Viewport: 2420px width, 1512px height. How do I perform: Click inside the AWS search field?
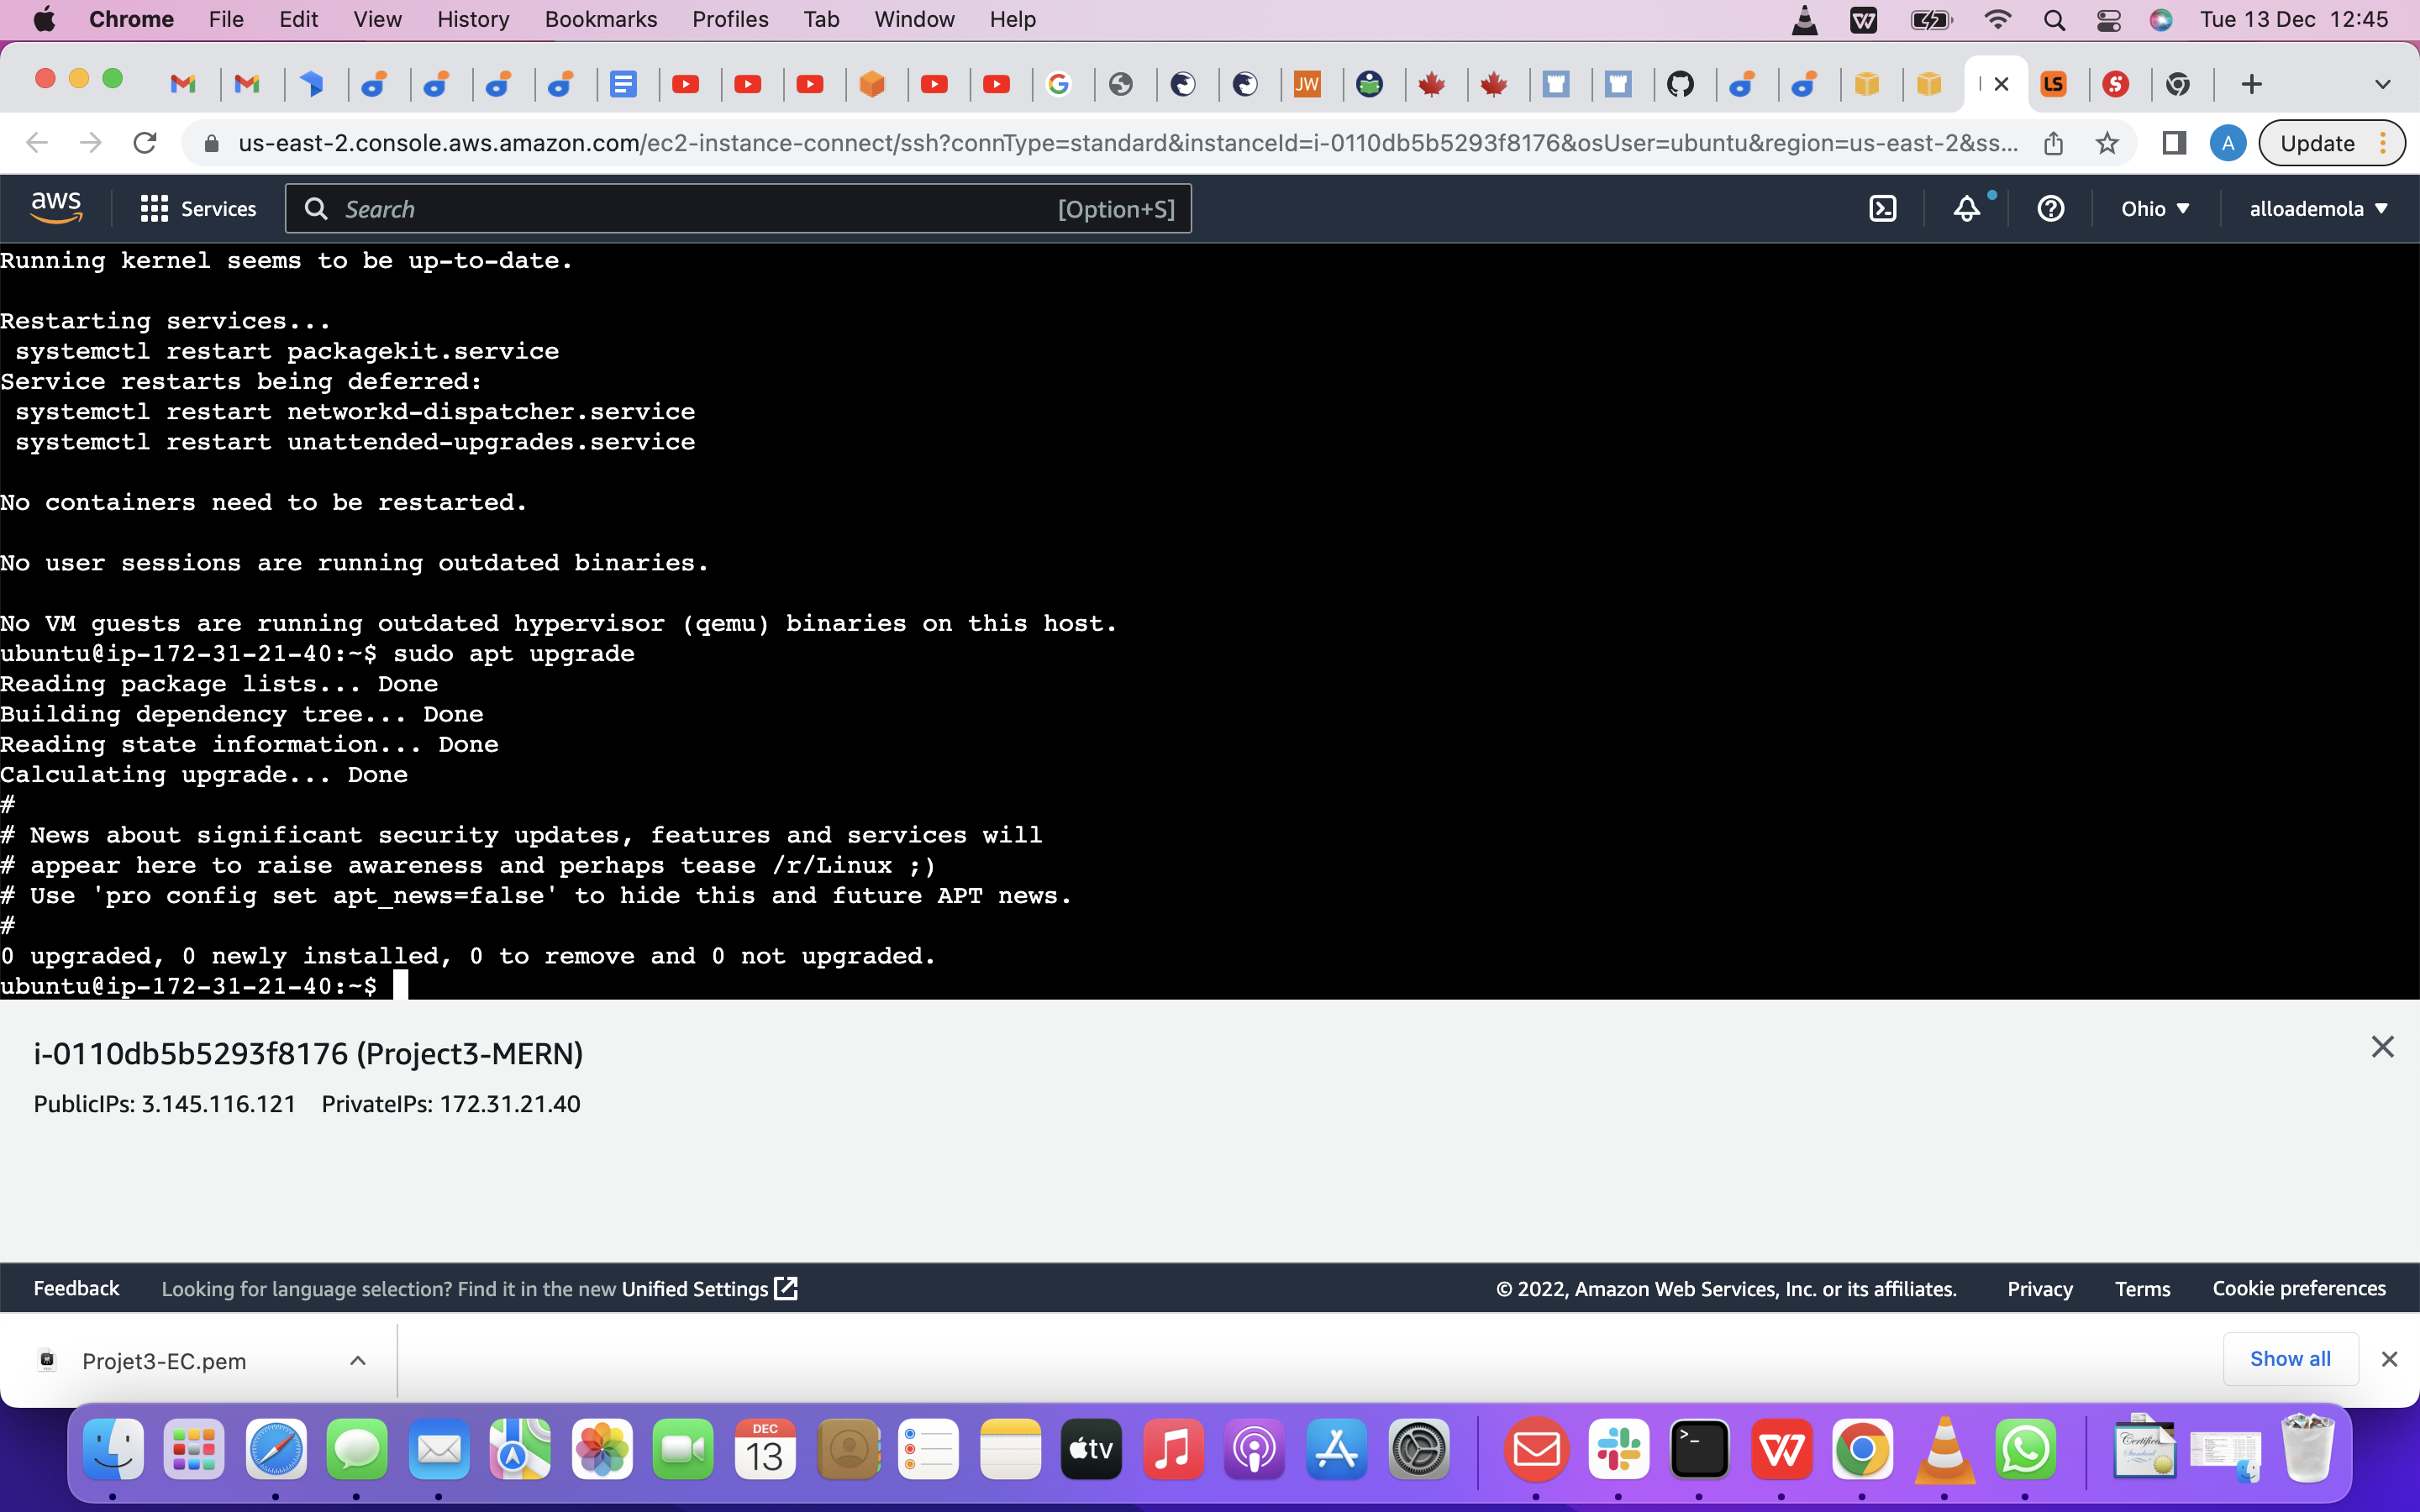point(700,208)
